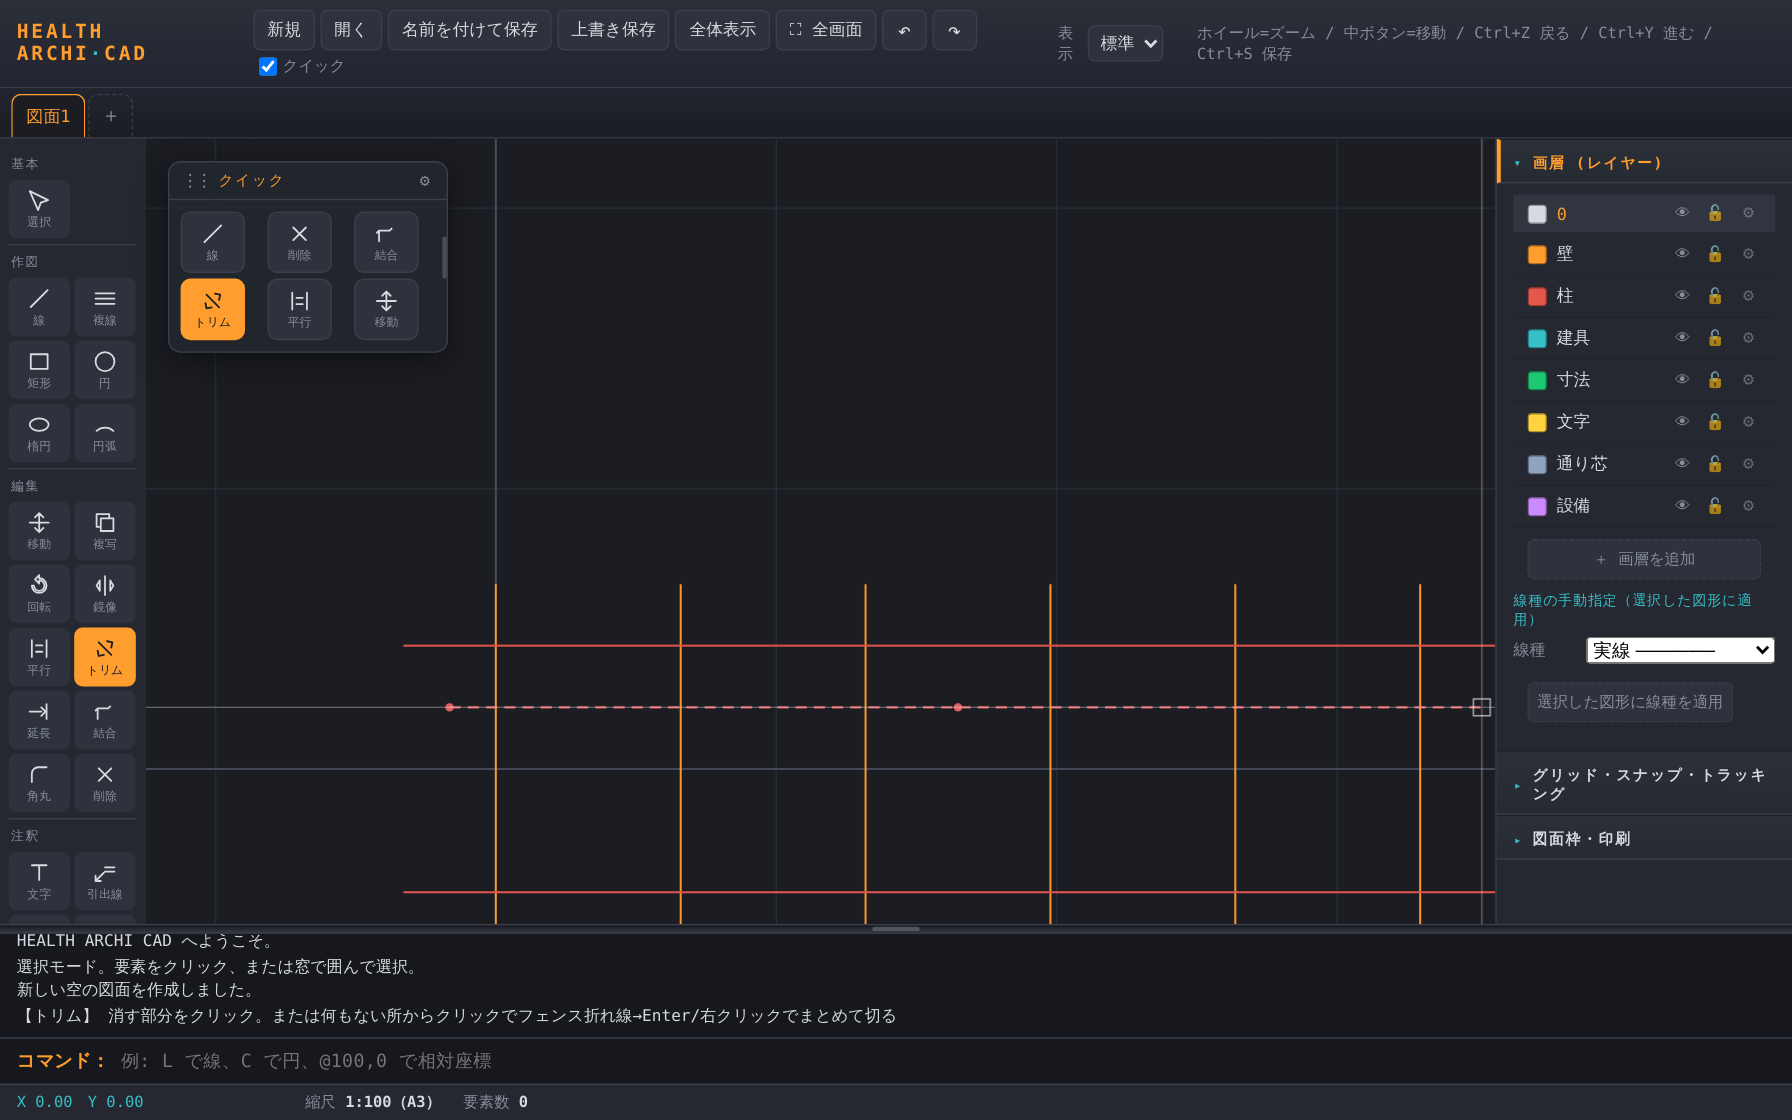Screen dimensions: 1792x1120
Task: Select the 平行 parallel tool in the left toolbar
Action: [39, 656]
